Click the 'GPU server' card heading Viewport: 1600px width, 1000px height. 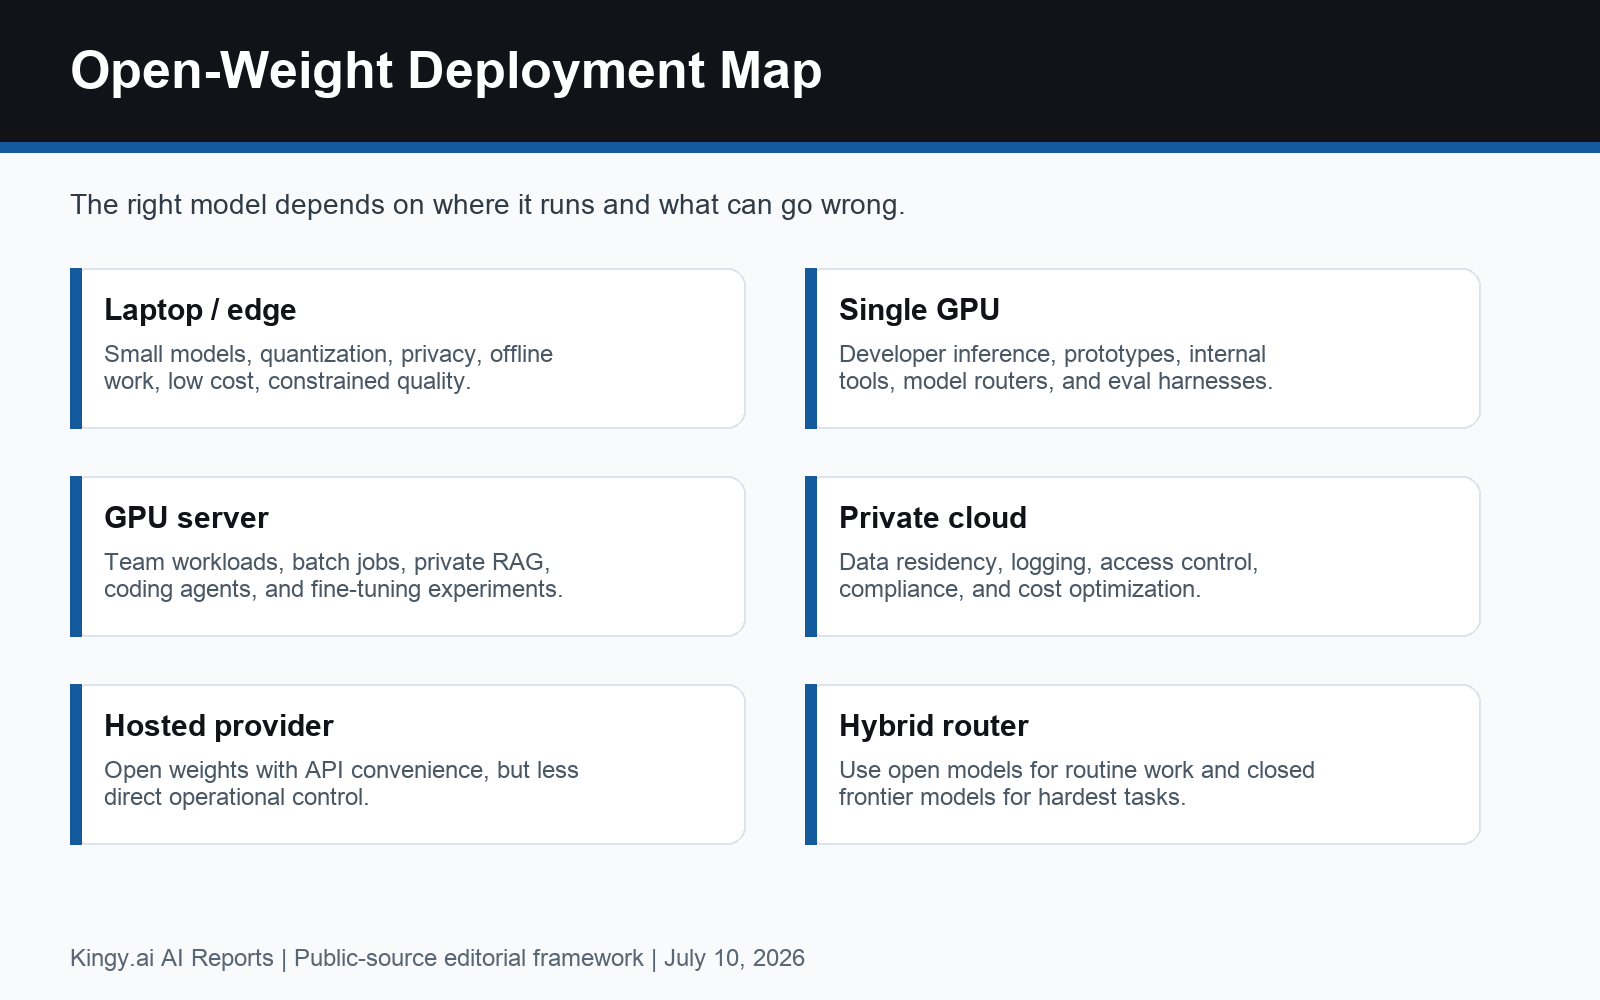point(186,518)
